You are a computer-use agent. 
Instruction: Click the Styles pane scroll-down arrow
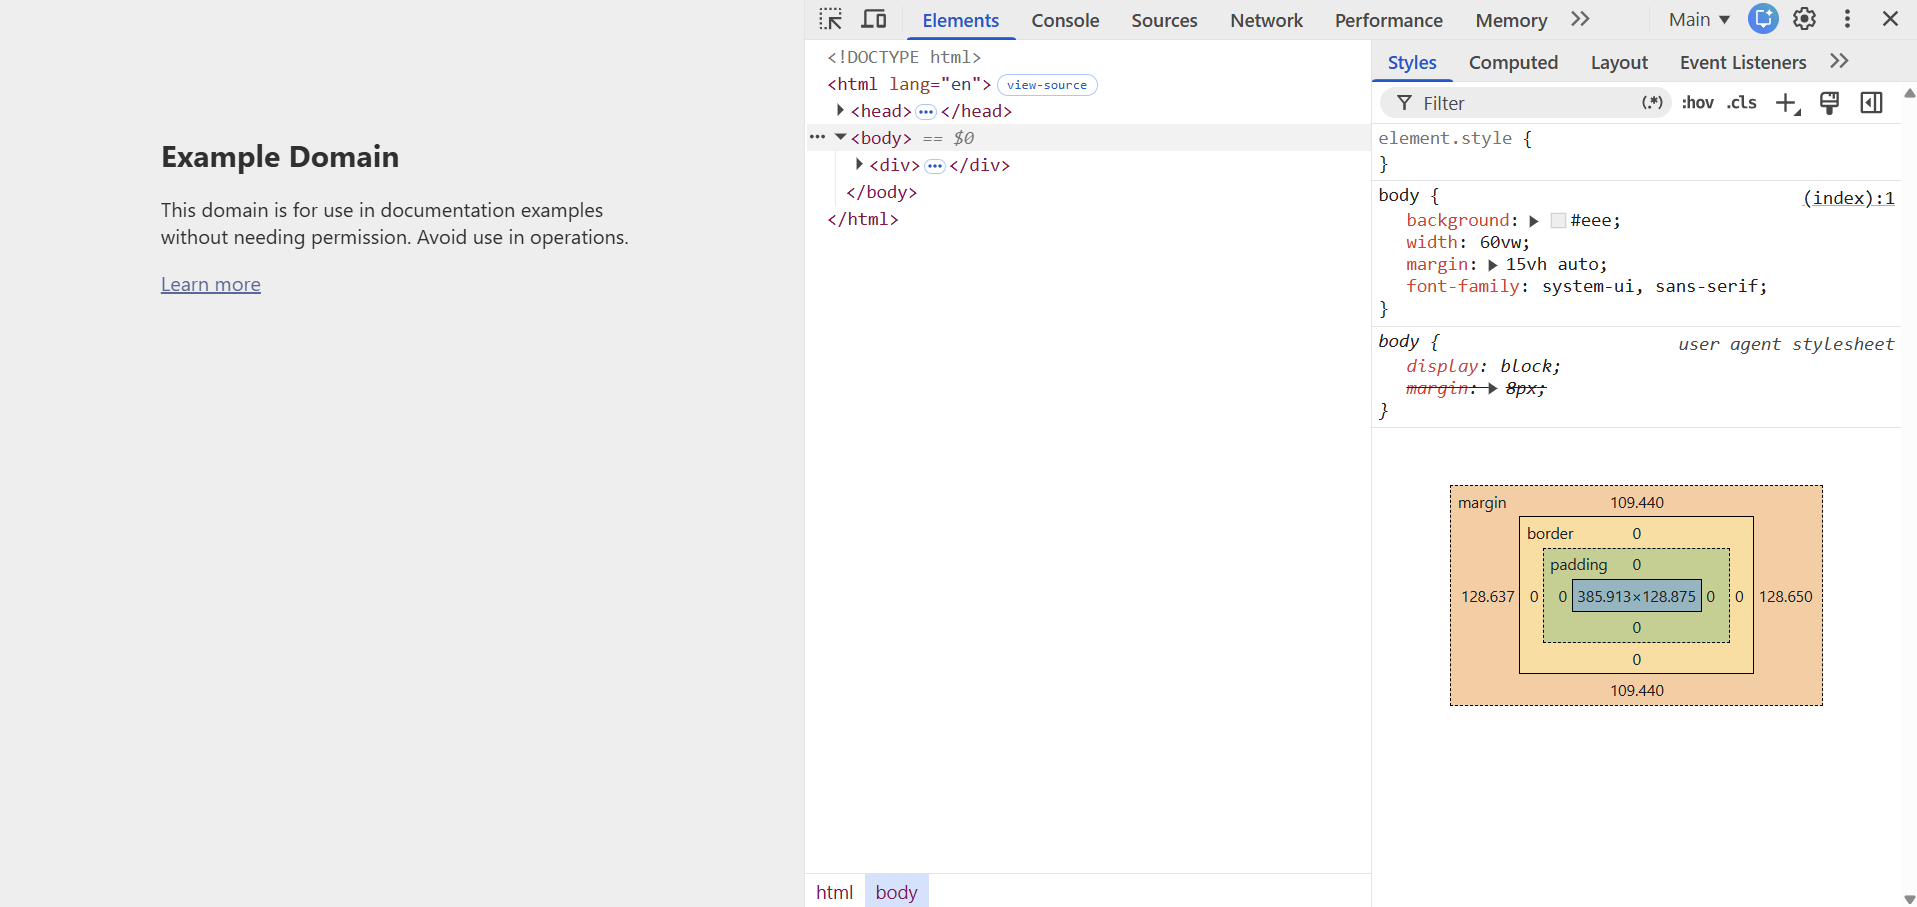[x=1909, y=899]
